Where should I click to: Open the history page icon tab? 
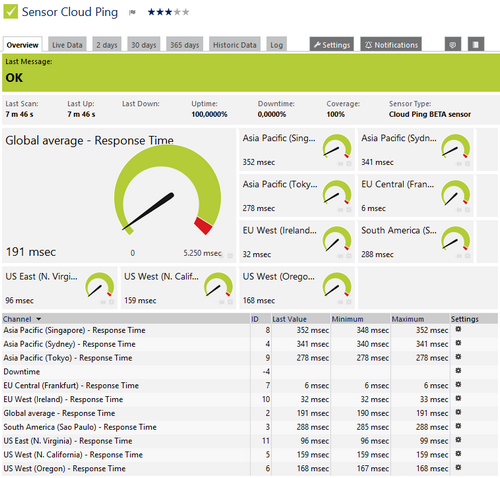[x=476, y=44]
